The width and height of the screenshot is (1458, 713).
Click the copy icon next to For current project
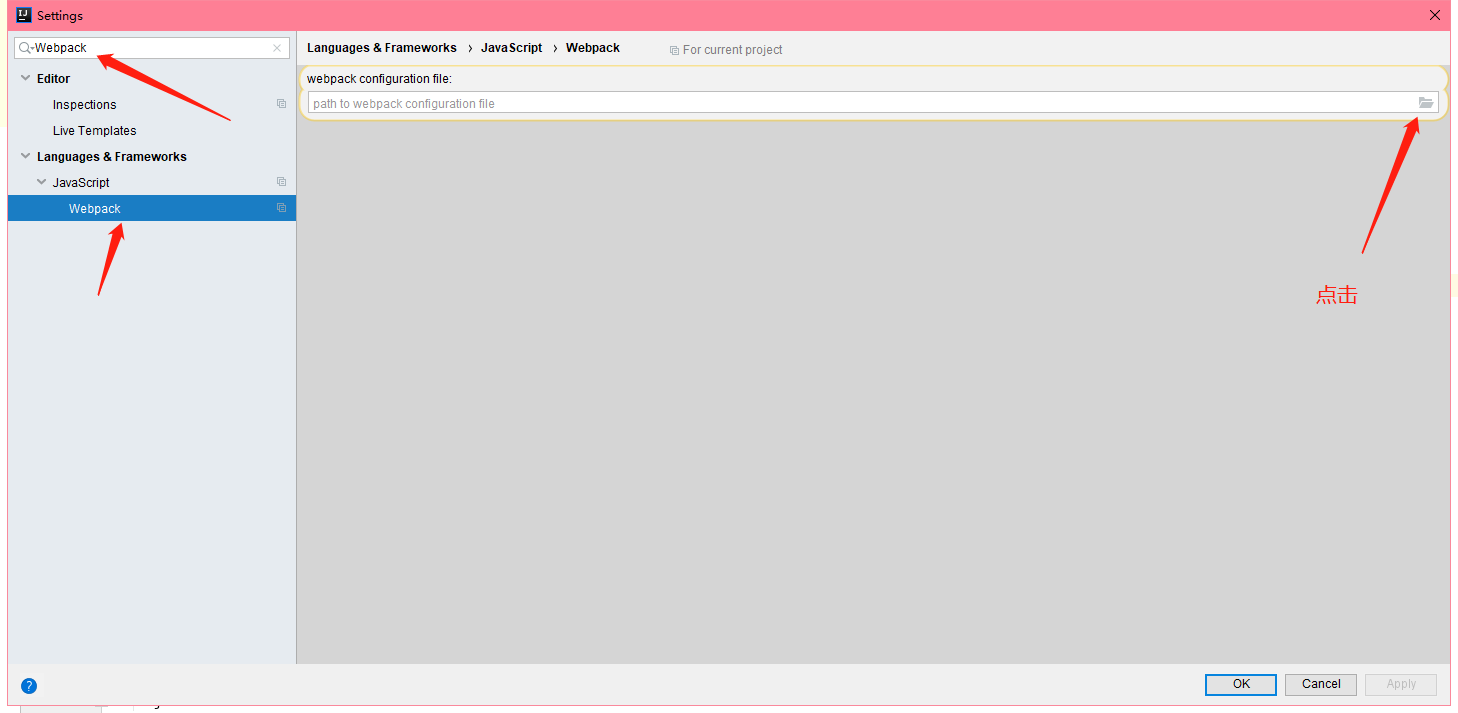(674, 50)
